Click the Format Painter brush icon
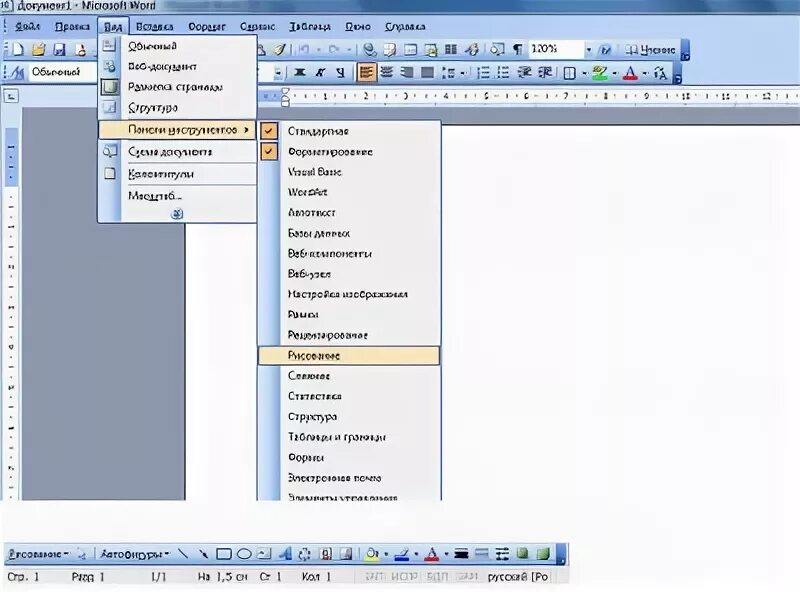The image size is (800, 592). [280, 50]
